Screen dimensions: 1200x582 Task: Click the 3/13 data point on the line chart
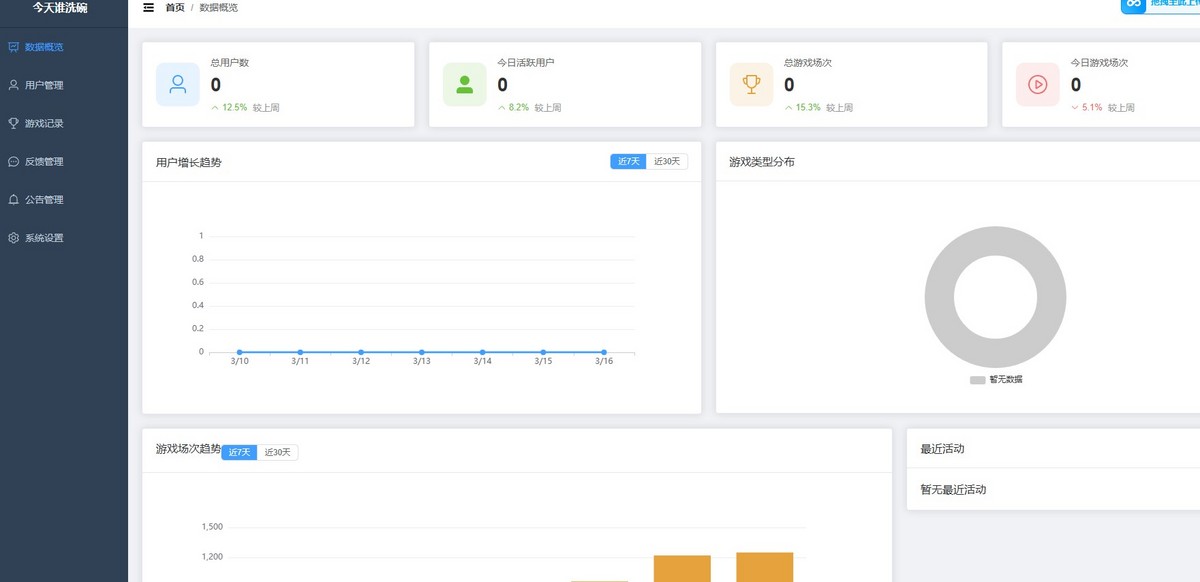coord(422,352)
